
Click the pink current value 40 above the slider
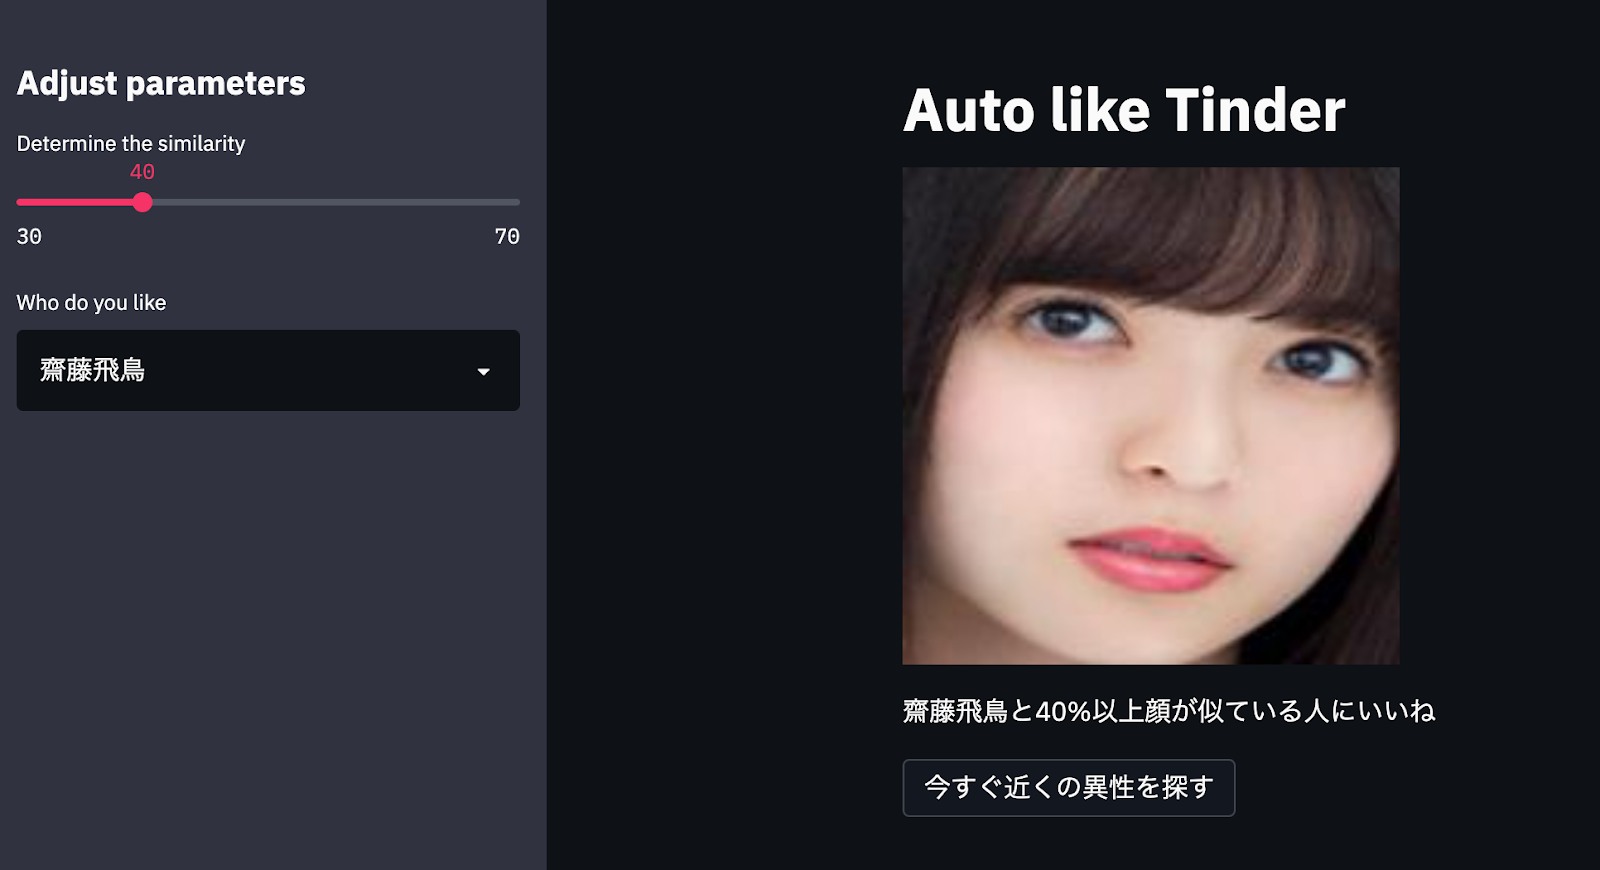tap(142, 172)
